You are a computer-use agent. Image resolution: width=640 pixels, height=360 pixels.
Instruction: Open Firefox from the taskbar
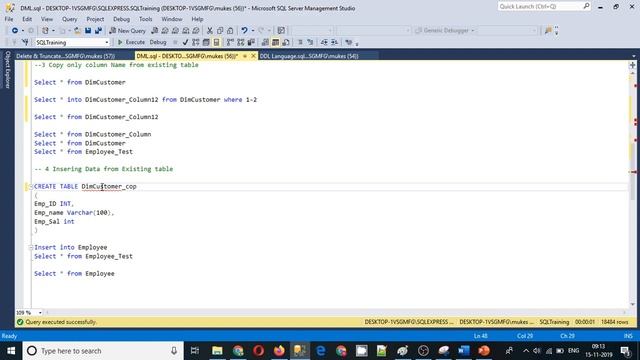(279, 351)
